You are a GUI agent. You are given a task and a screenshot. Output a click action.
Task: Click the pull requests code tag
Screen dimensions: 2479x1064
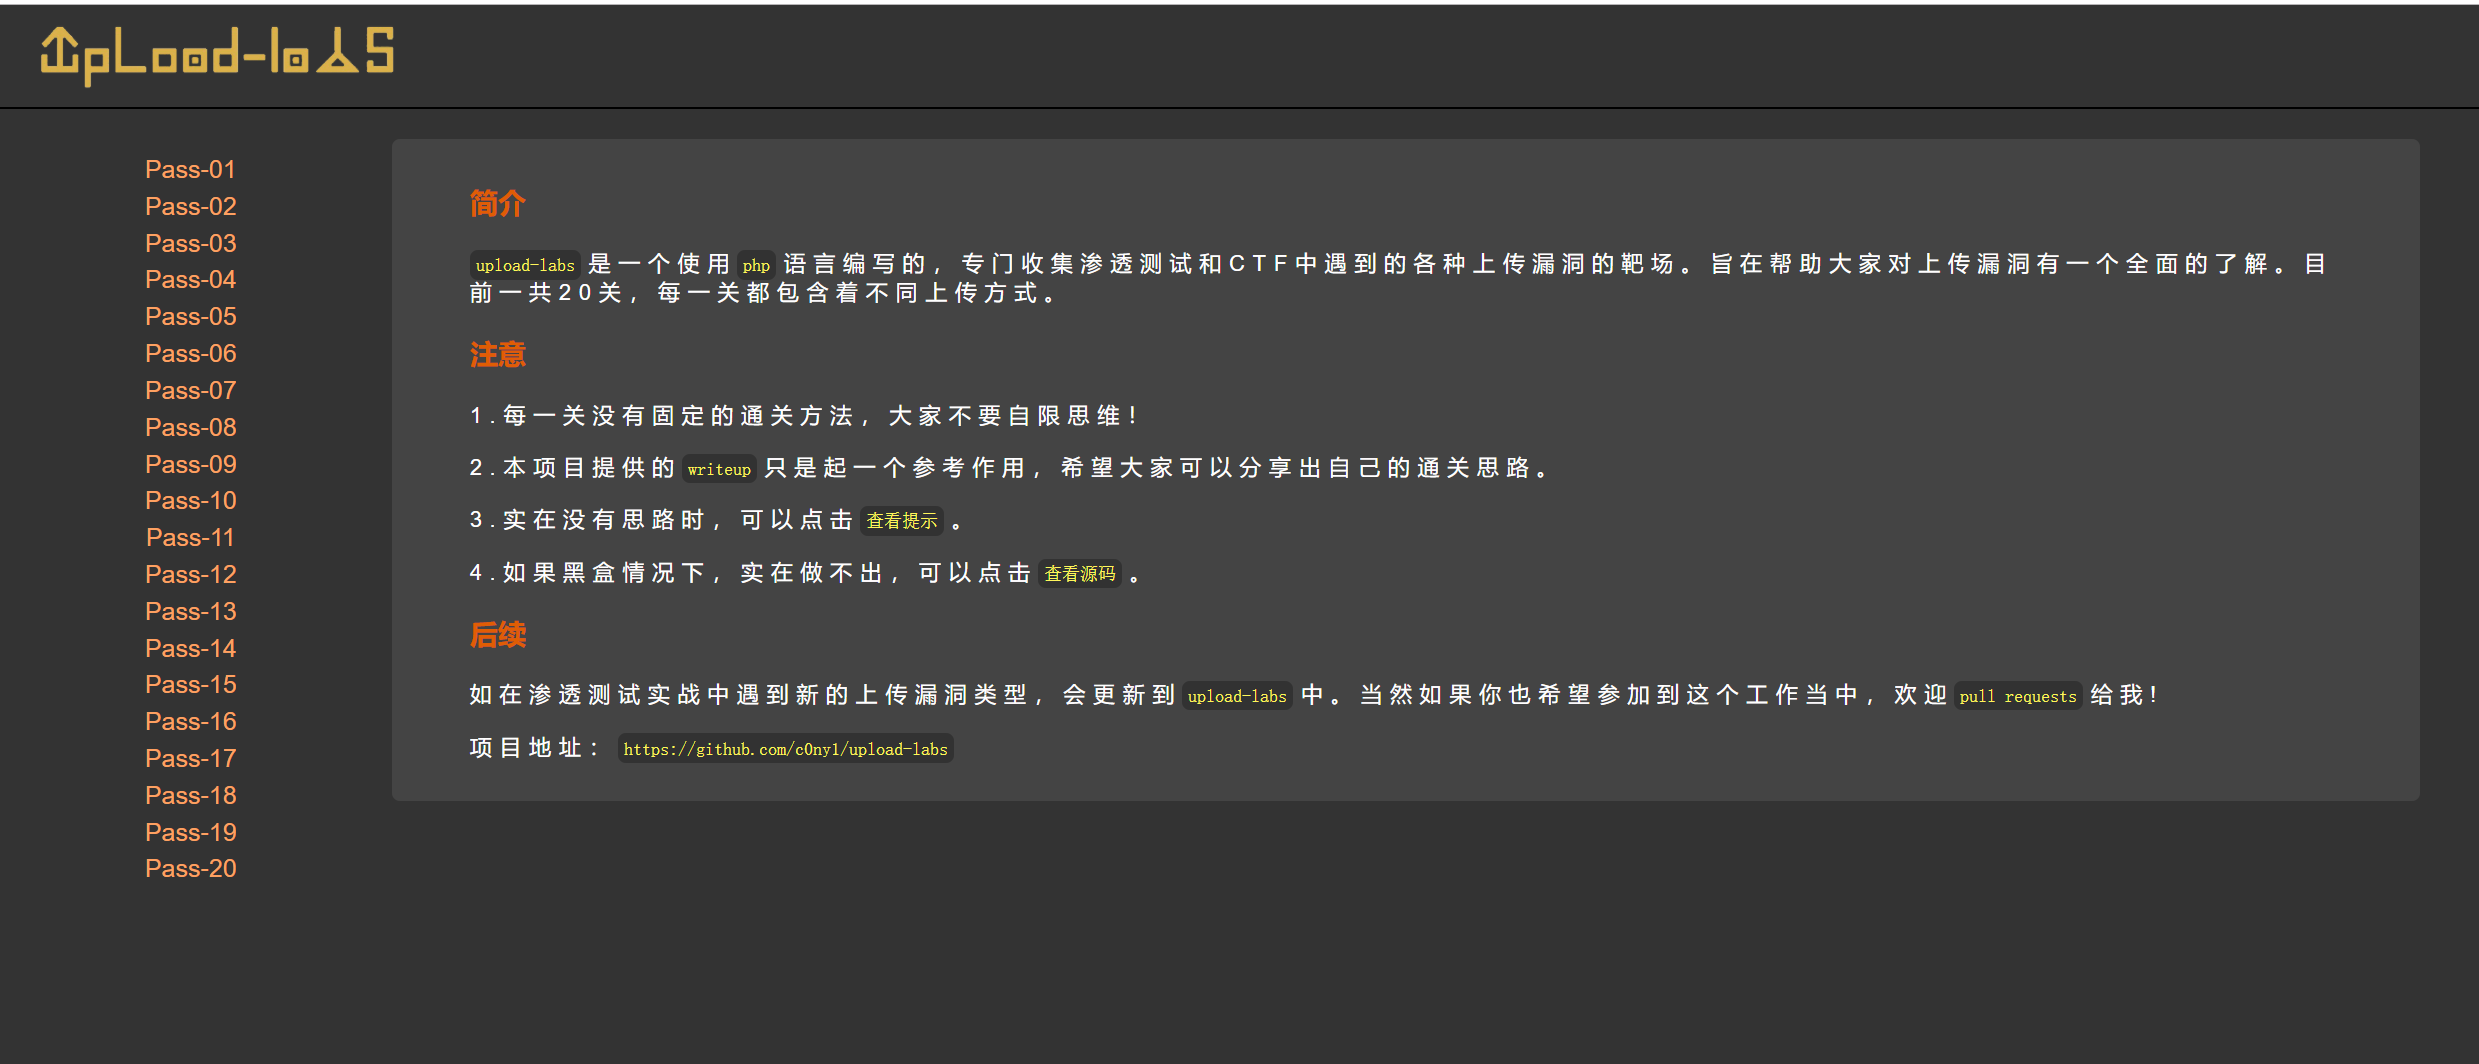[x=2017, y=696]
